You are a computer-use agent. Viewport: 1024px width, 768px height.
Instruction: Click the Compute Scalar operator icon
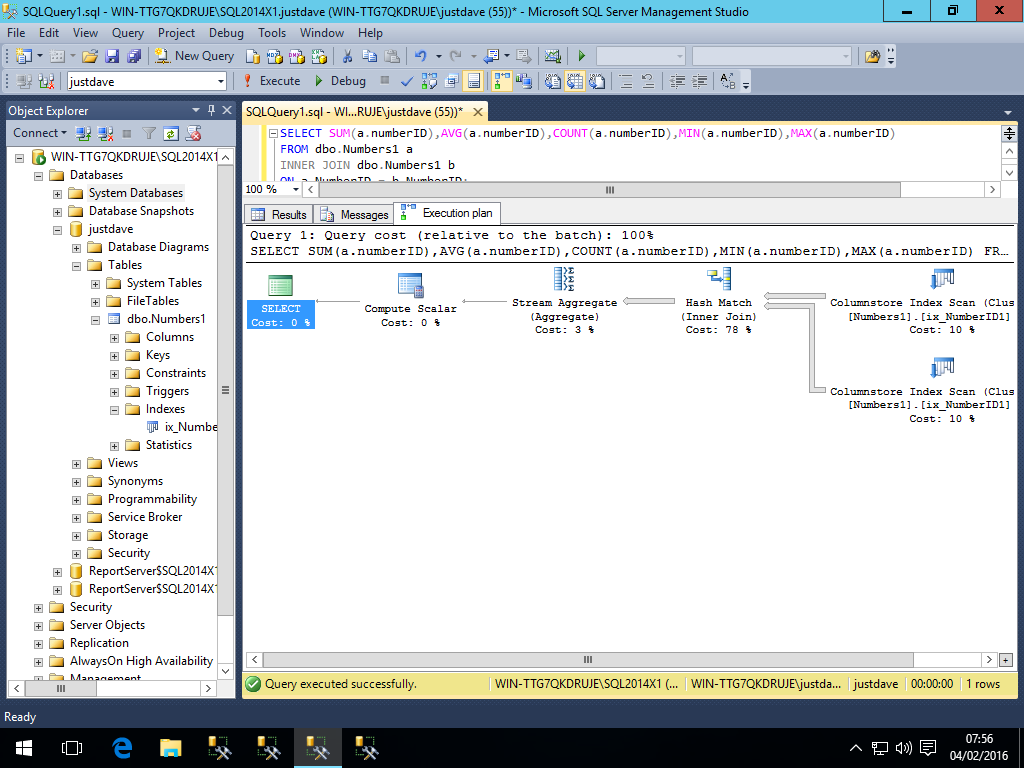pos(410,284)
